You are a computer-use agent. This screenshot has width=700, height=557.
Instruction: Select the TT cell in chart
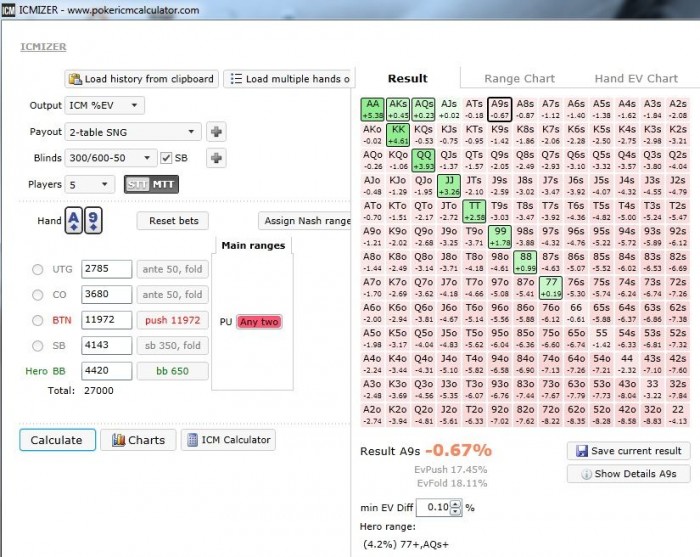pos(474,211)
